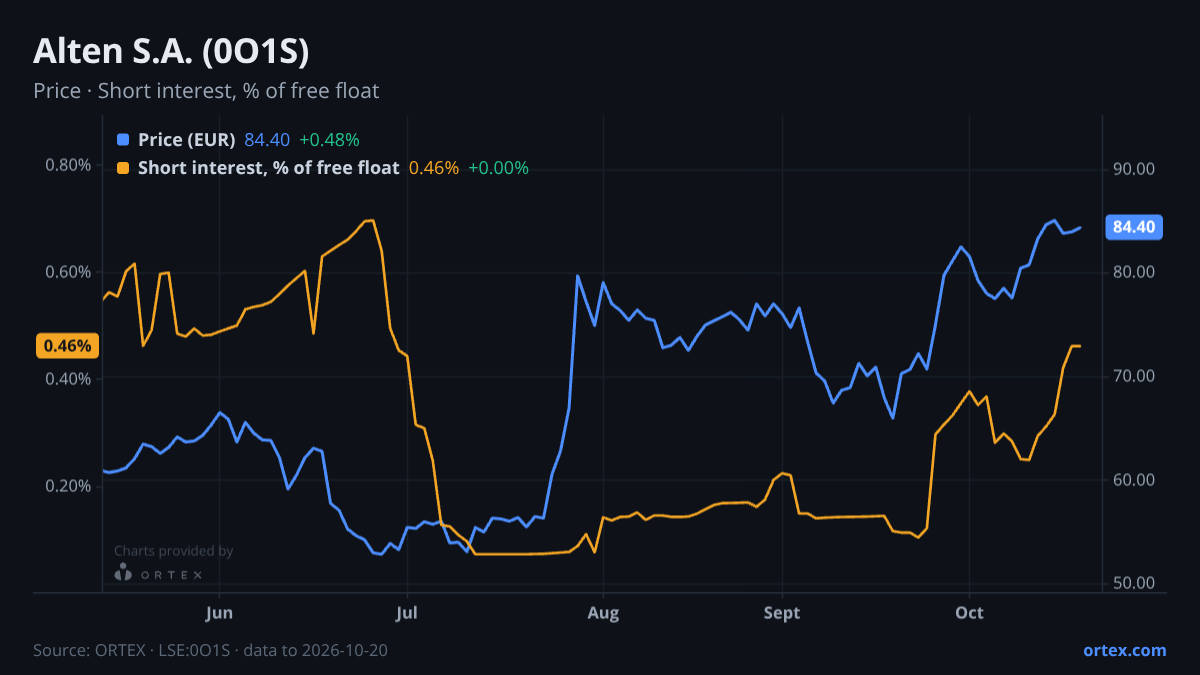Click the Sept label on the time axis

(x=782, y=613)
